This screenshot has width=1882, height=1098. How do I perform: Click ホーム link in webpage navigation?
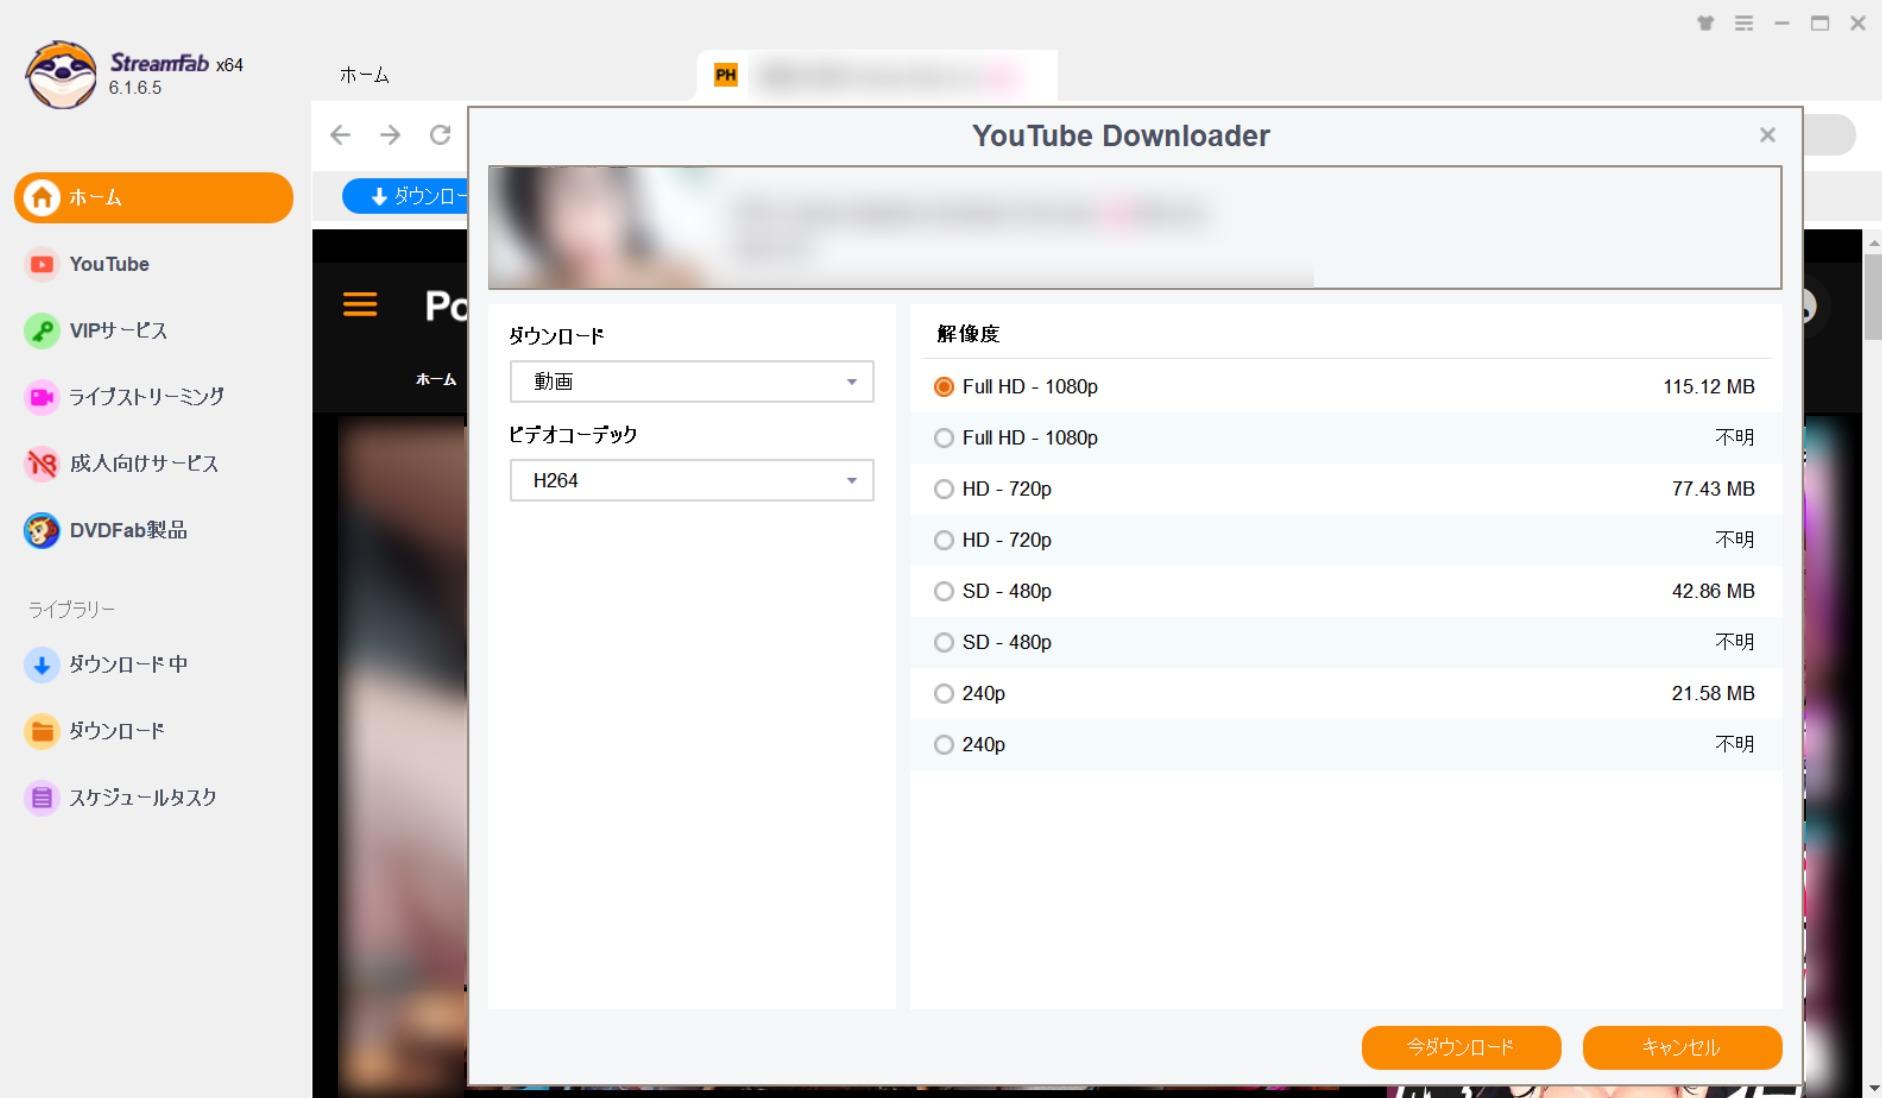pos(436,379)
